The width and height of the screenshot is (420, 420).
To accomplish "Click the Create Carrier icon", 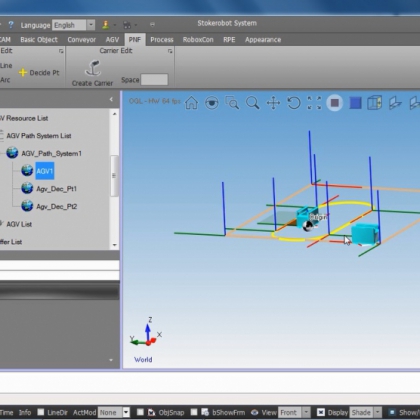I will pyautogui.click(x=93, y=68).
